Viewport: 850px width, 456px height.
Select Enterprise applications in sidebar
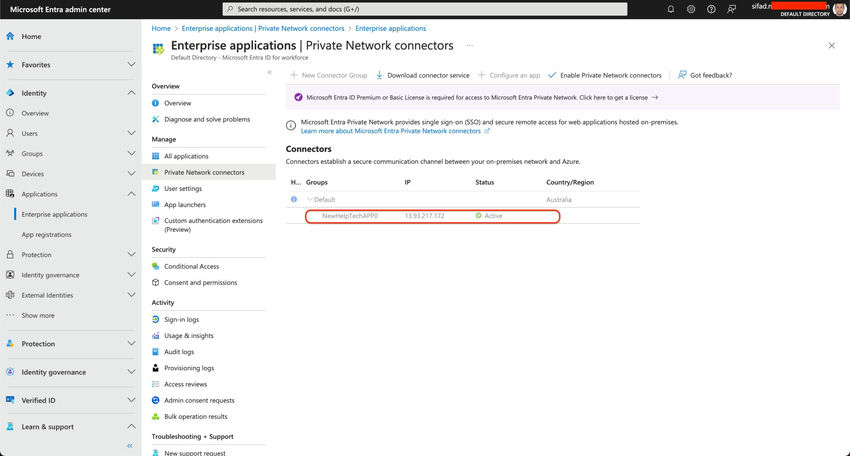tap(54, 214)
